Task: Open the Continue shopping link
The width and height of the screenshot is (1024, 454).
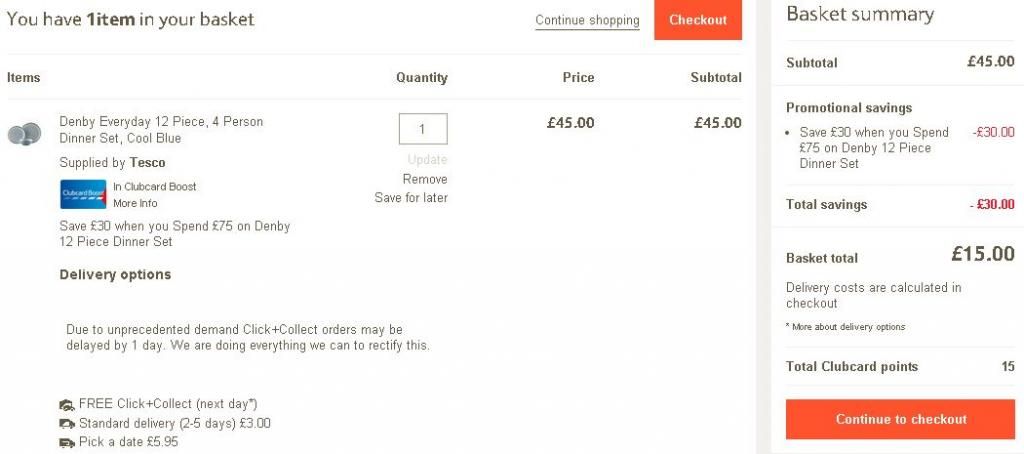Action: click(x=587, y=20)
